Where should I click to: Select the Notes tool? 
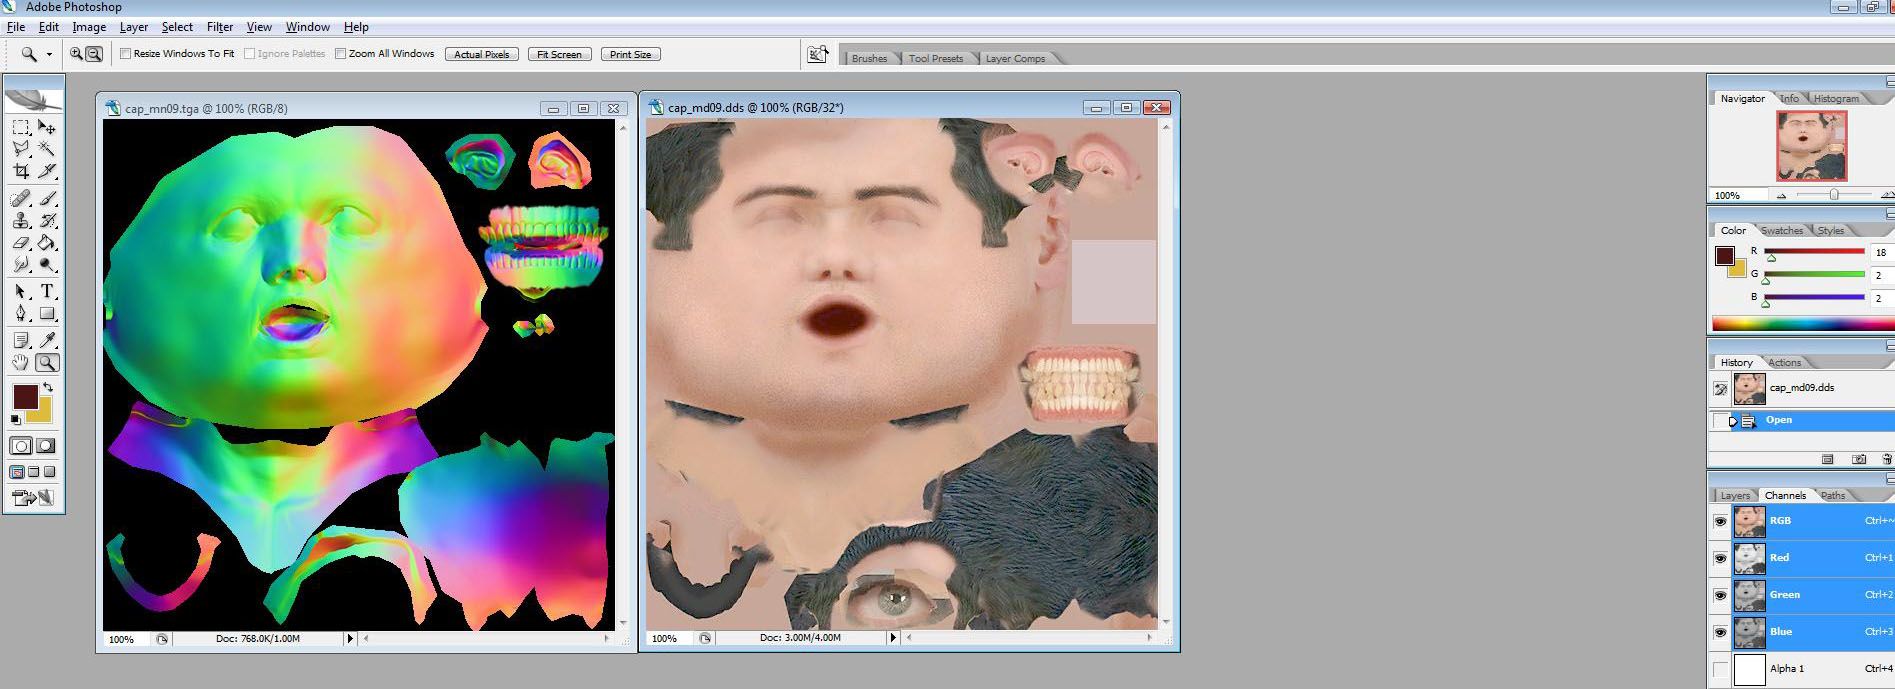(x=21, y=341)
